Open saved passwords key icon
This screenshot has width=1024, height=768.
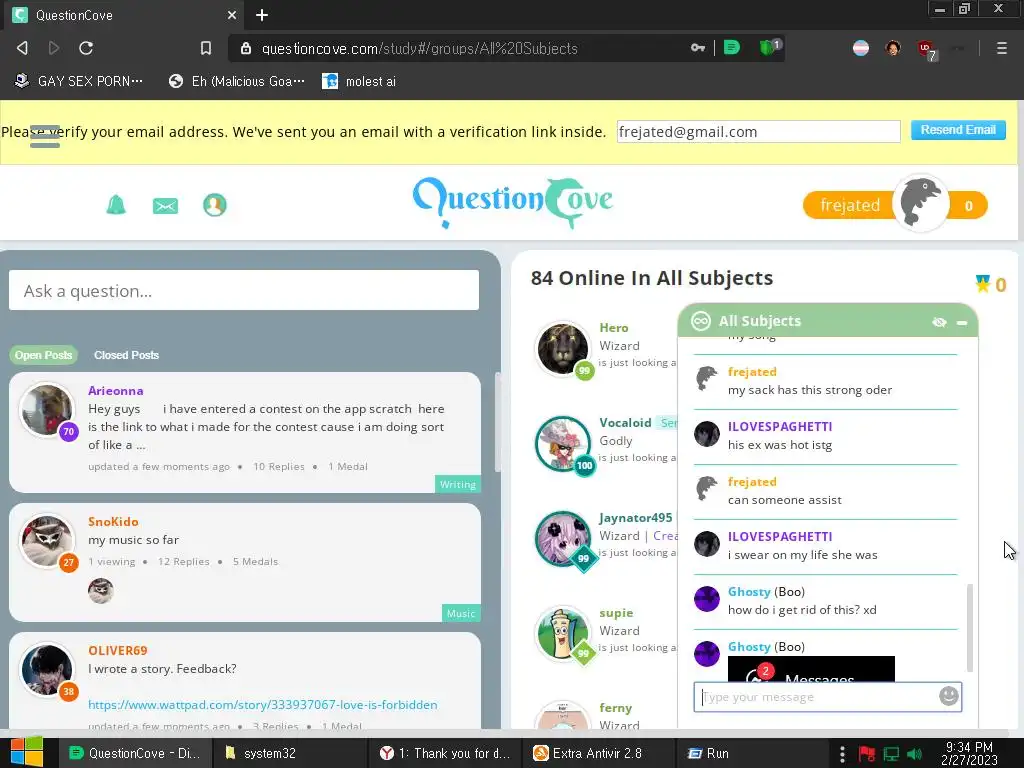coord(697,48)
